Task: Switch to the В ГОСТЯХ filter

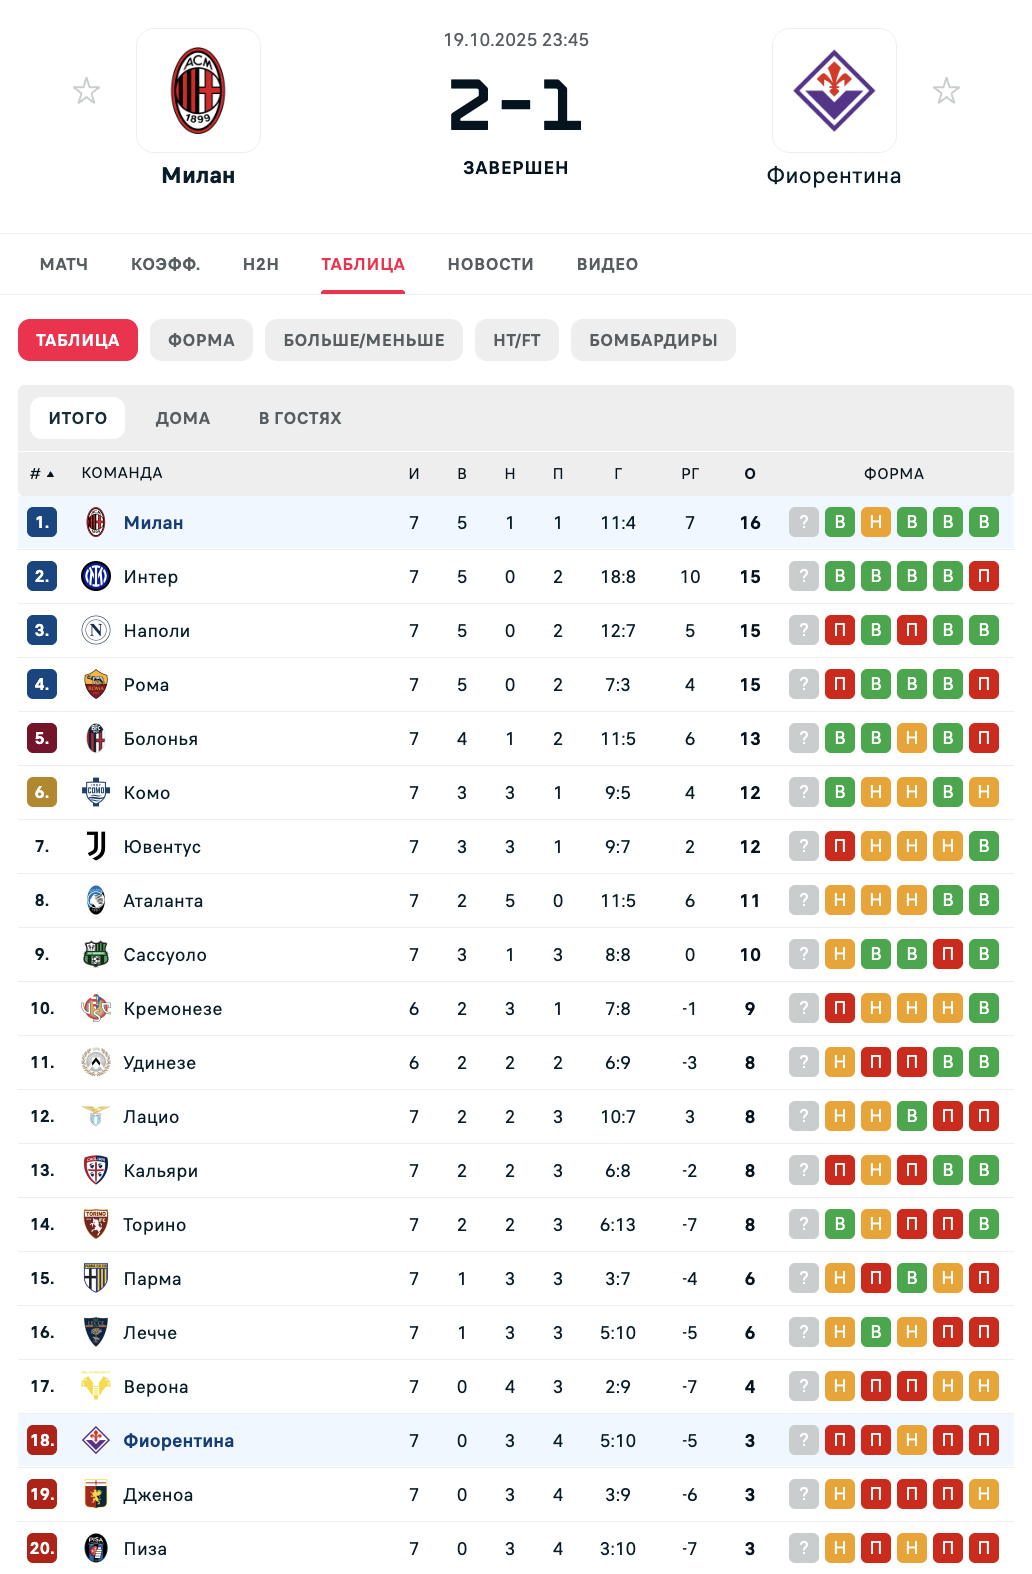Action: click(x=300, y=418)
